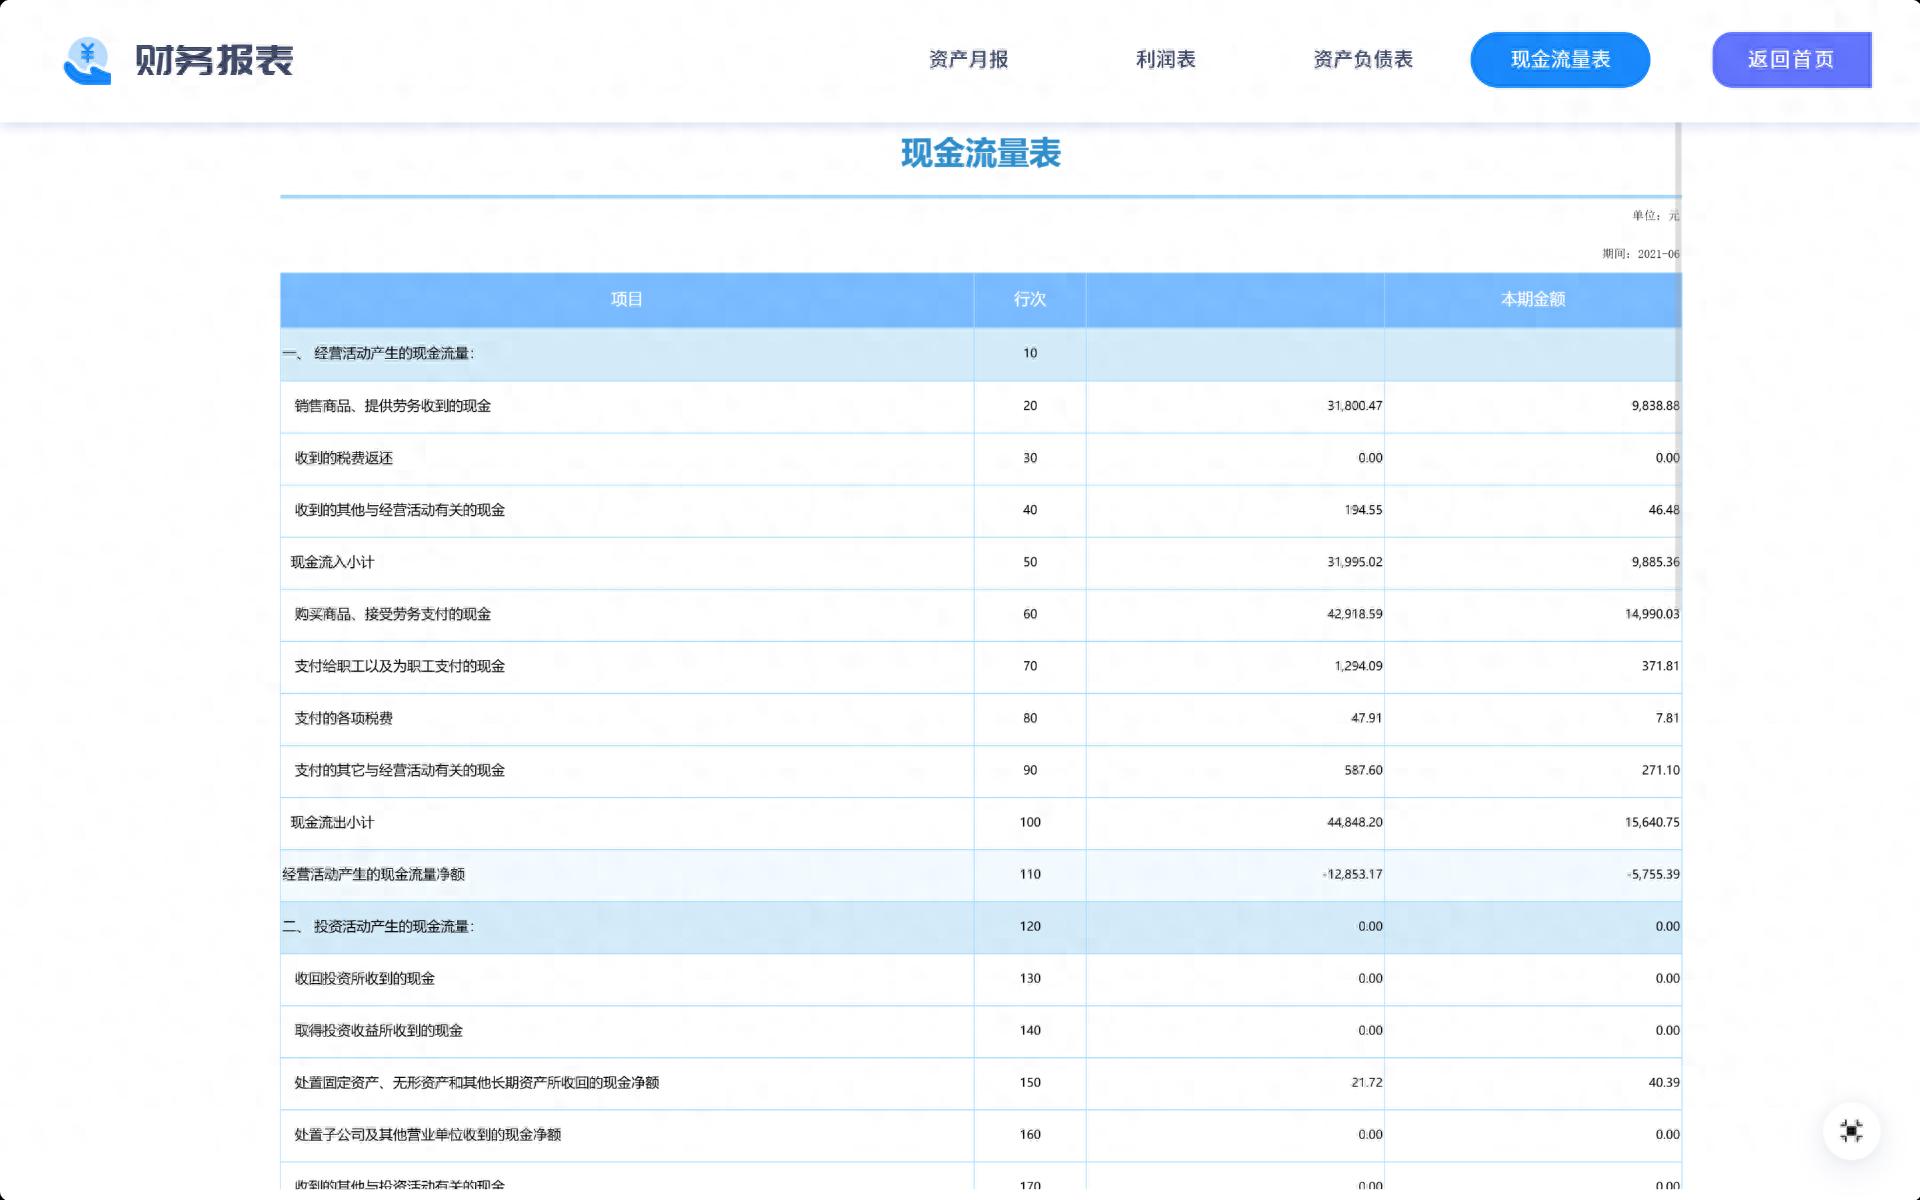Select the 资产负债表 tab
1920x1200 pixels.
click(x=1363, y=60)
